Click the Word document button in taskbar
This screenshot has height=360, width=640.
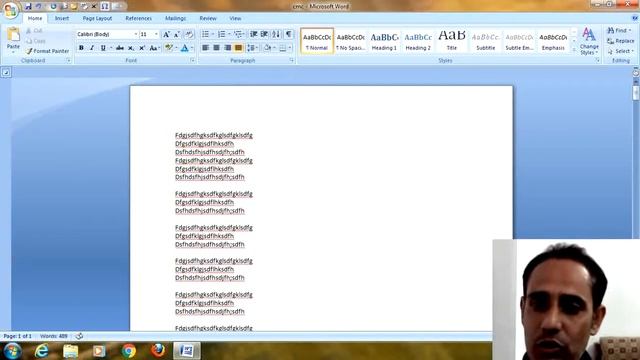187,351
